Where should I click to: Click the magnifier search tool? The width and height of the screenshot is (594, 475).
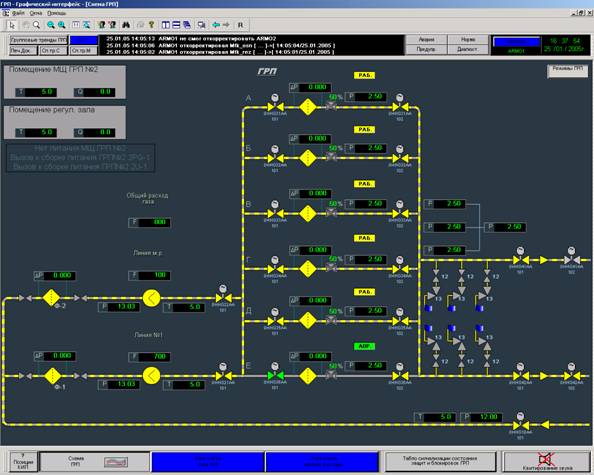tap(36, 25)
